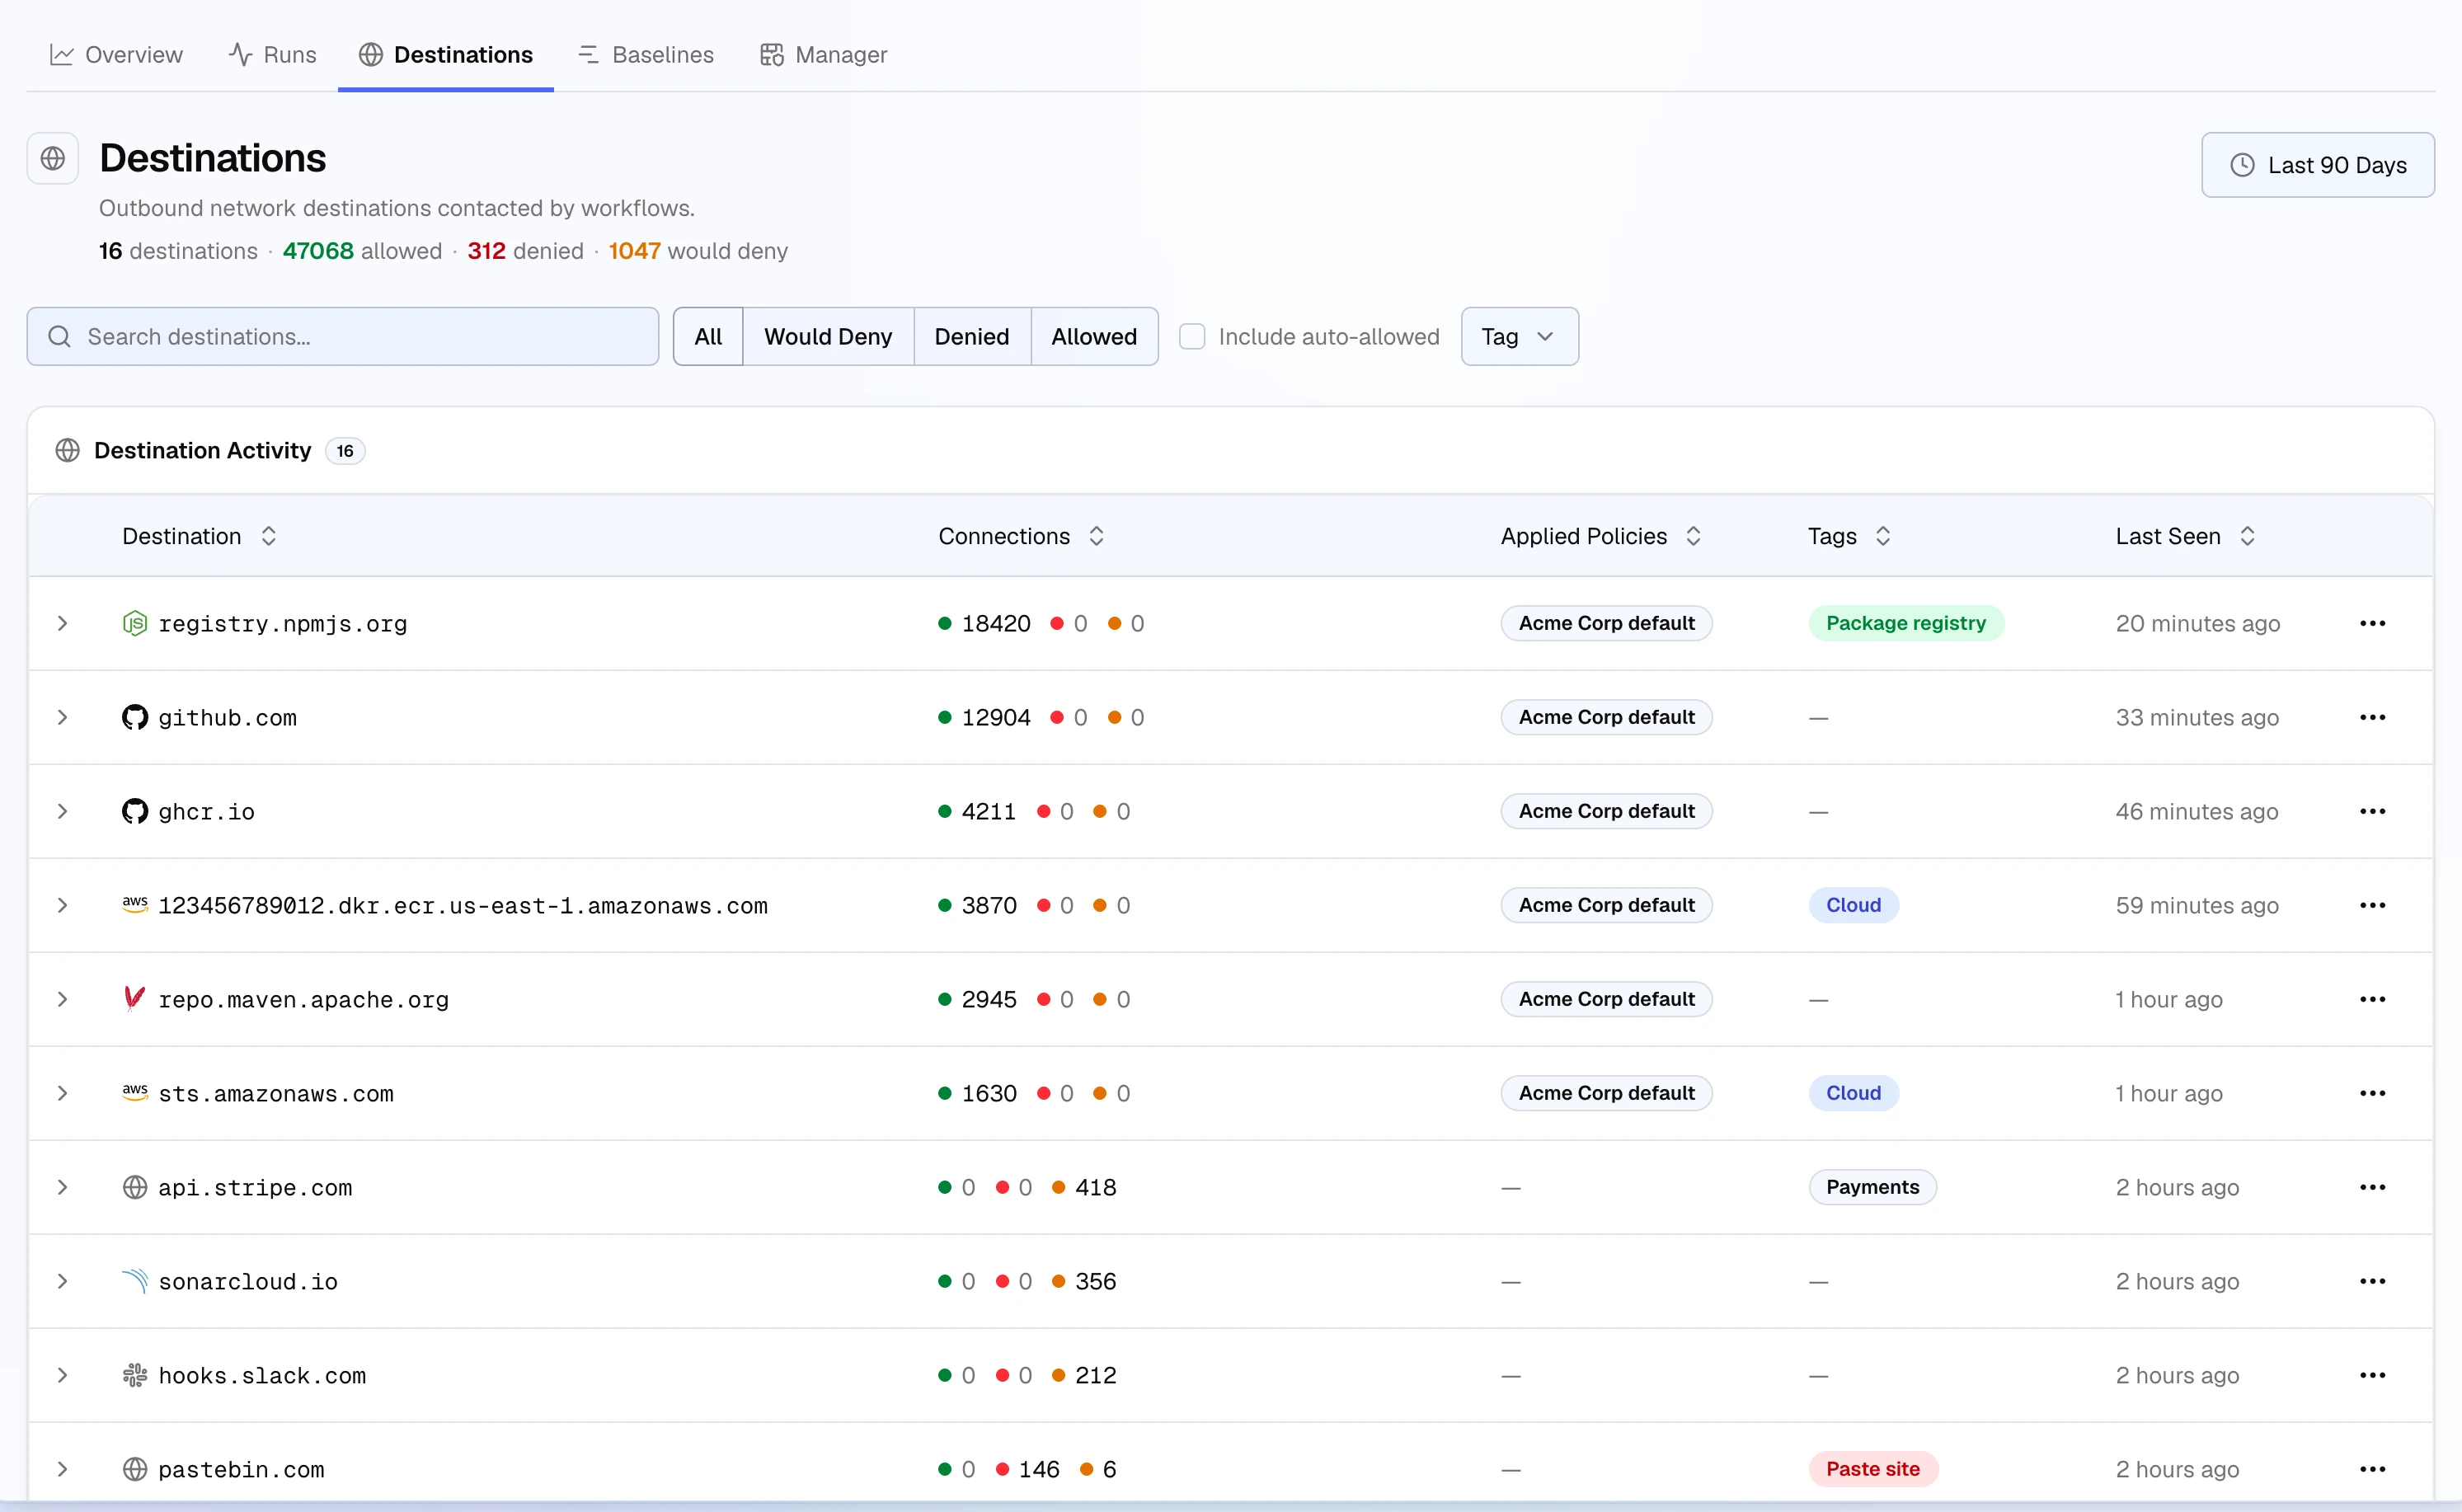Open more actions for repo.maven.apache.org
The width and height of the screenshot is (2462, 1512).
pyautogui.click(x=2372, y=1000)
